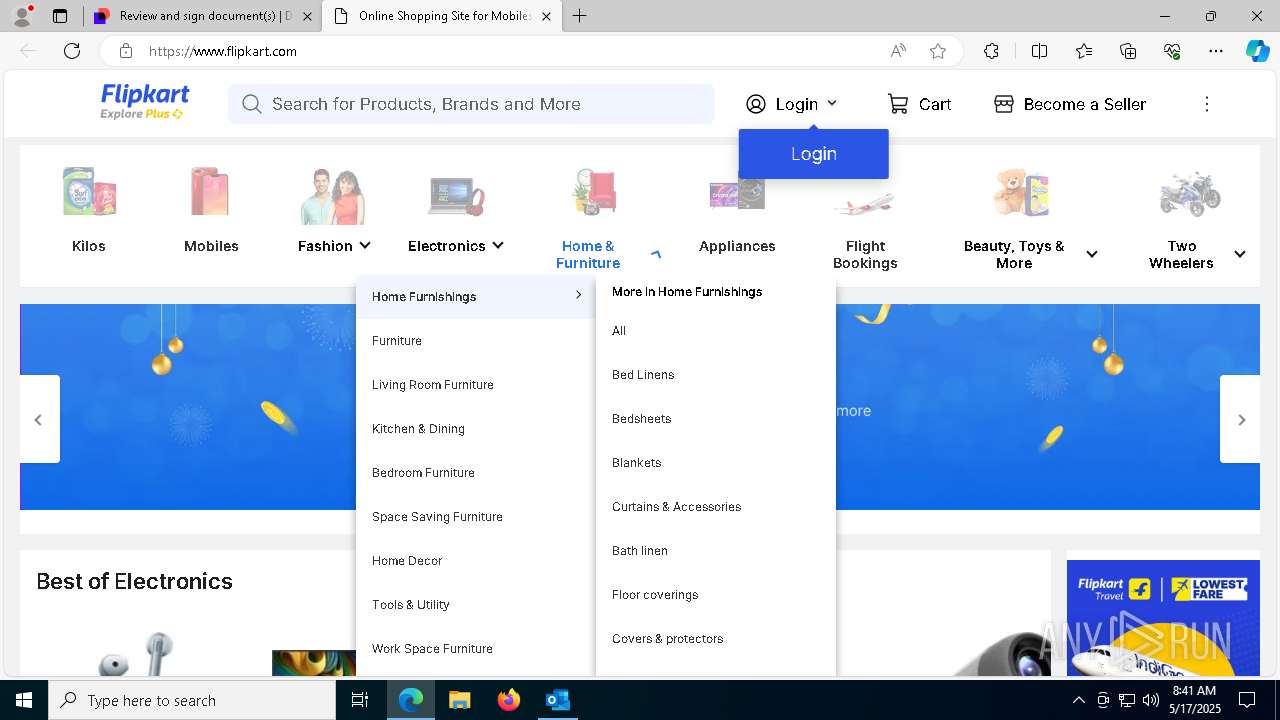The height and width of the screenshot is (720, 1280).
Task: Add this page to favorites star
Action: (x=938, y=51)
